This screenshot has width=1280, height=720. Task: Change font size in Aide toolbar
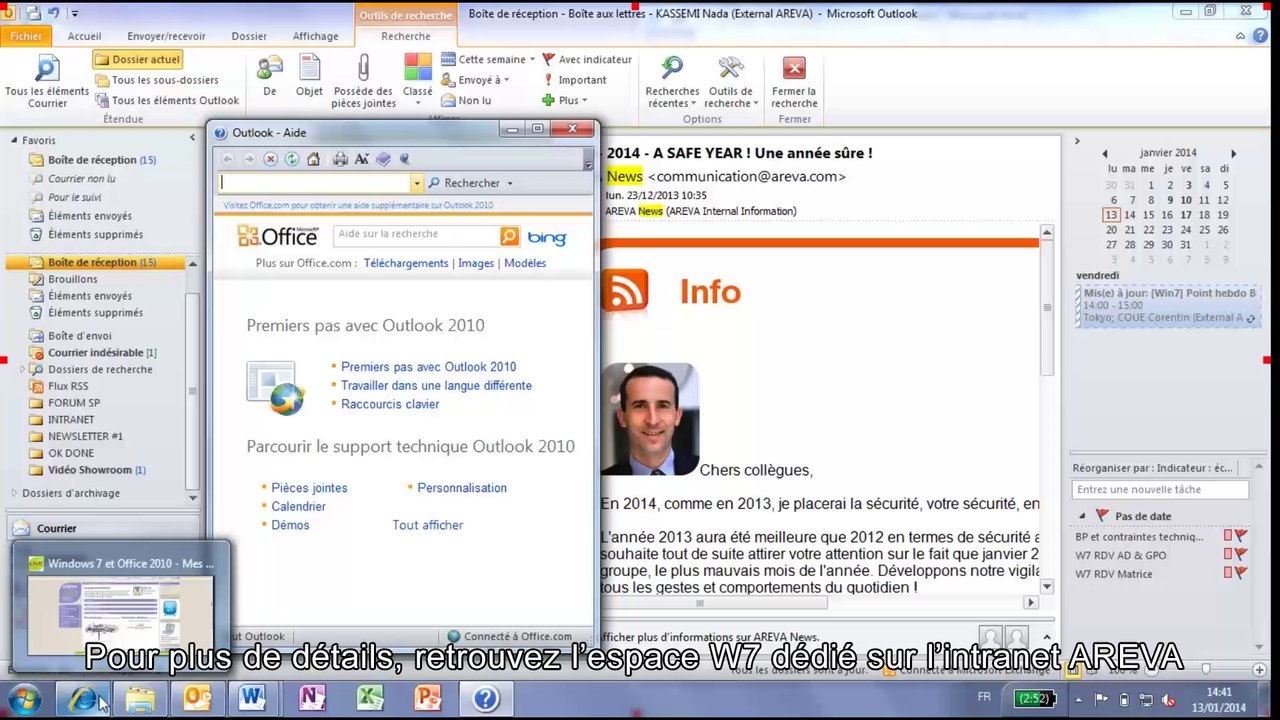[x=362, y=159]
